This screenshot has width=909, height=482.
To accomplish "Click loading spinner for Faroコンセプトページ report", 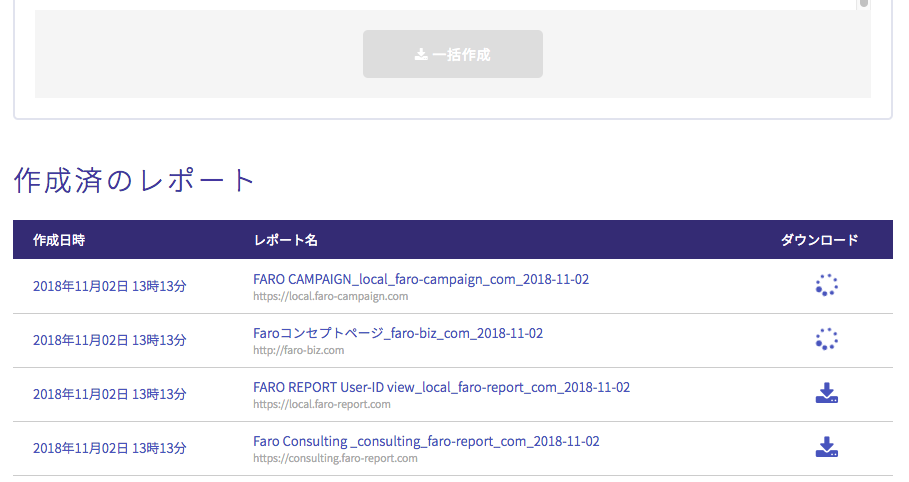I will [827, 339].
